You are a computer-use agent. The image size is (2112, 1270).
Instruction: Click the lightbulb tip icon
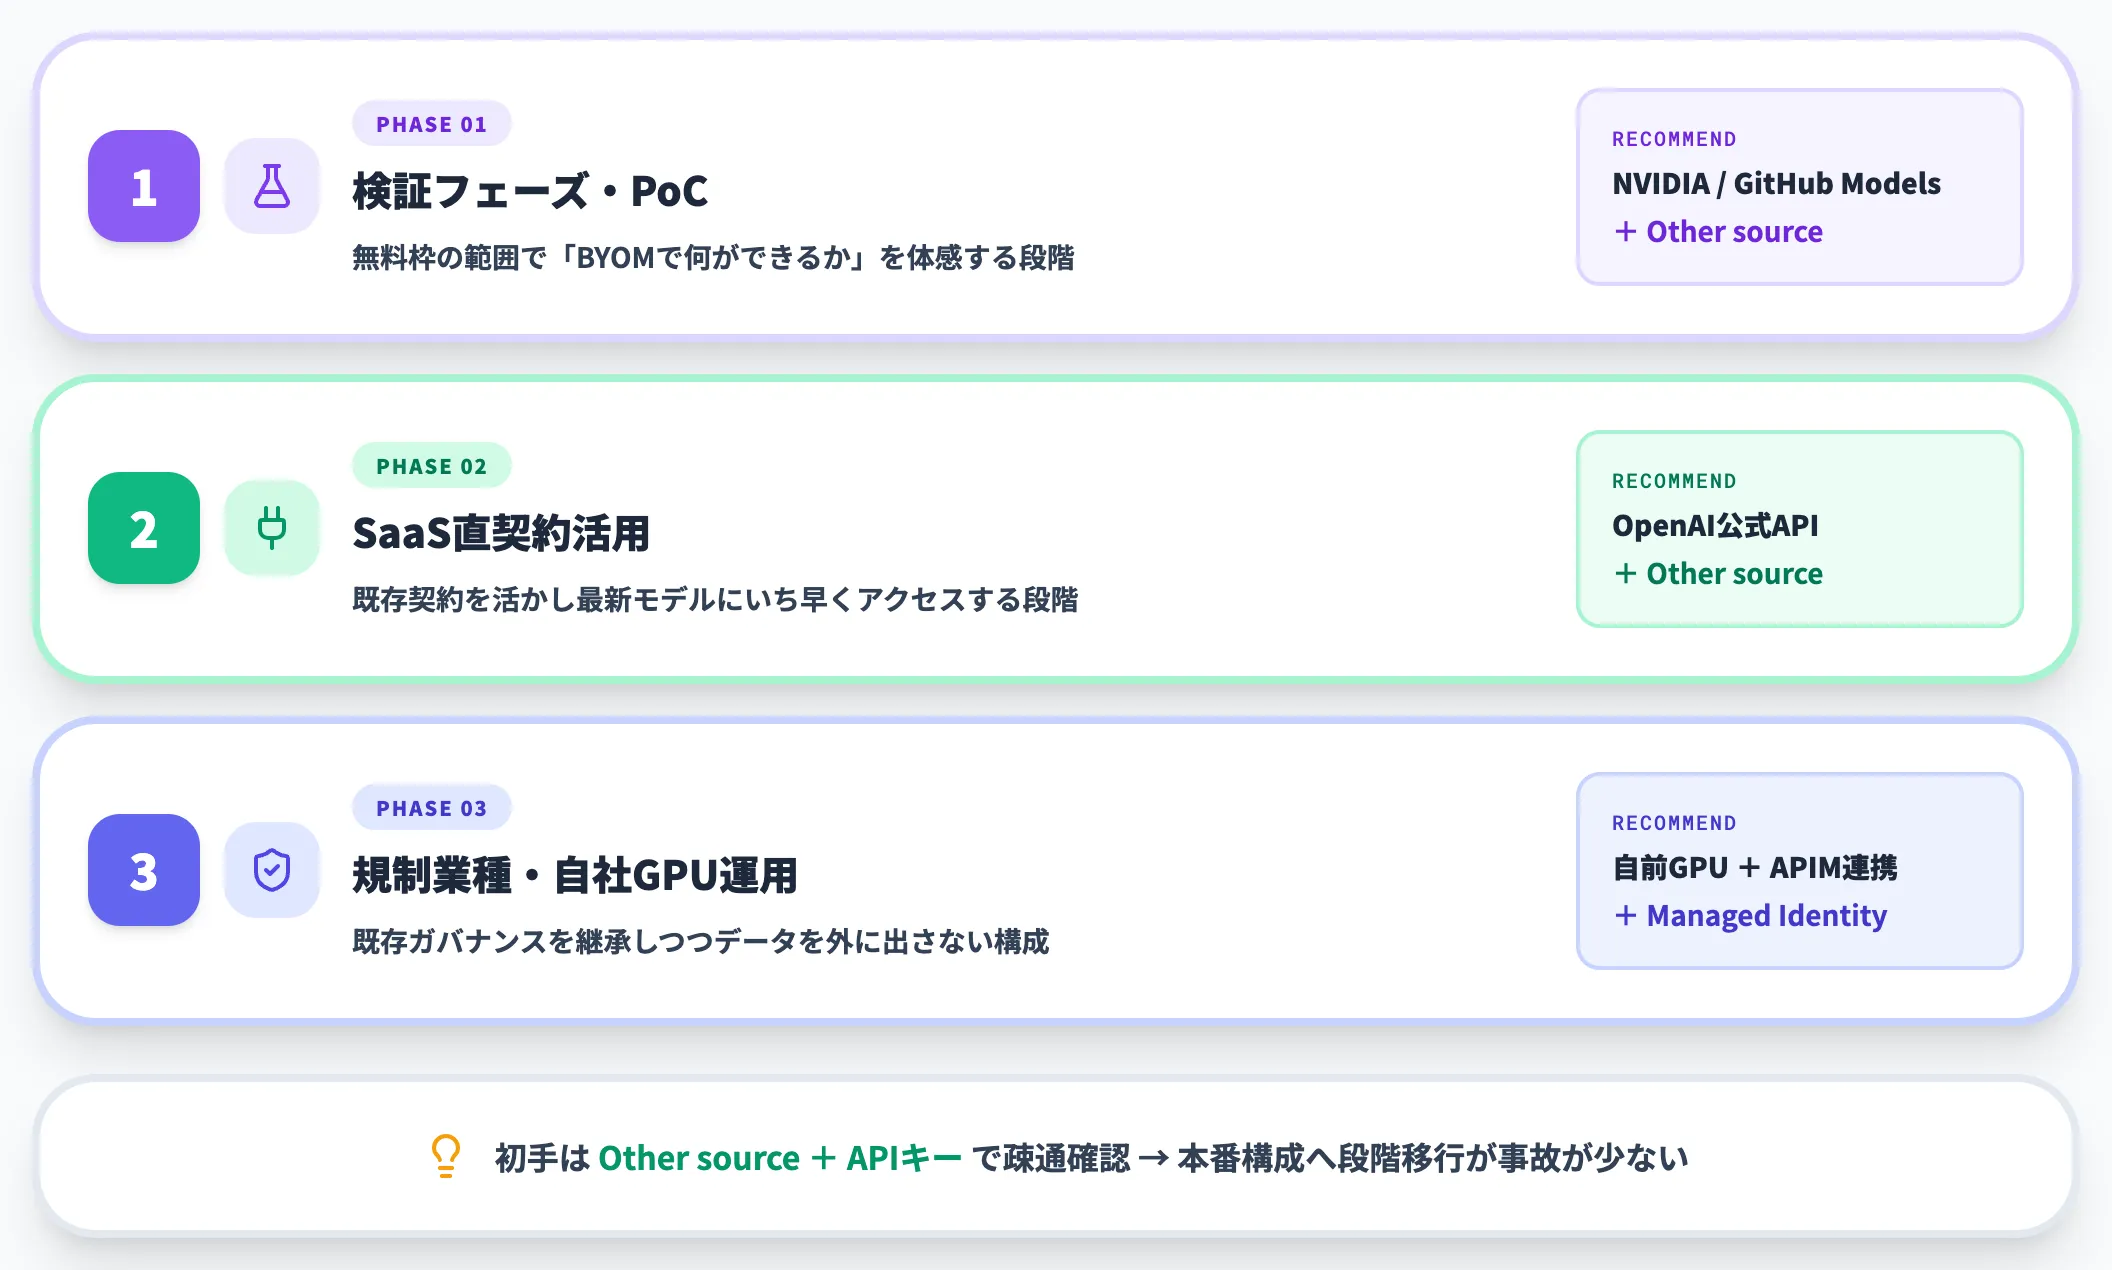(x=446, y=1156)
